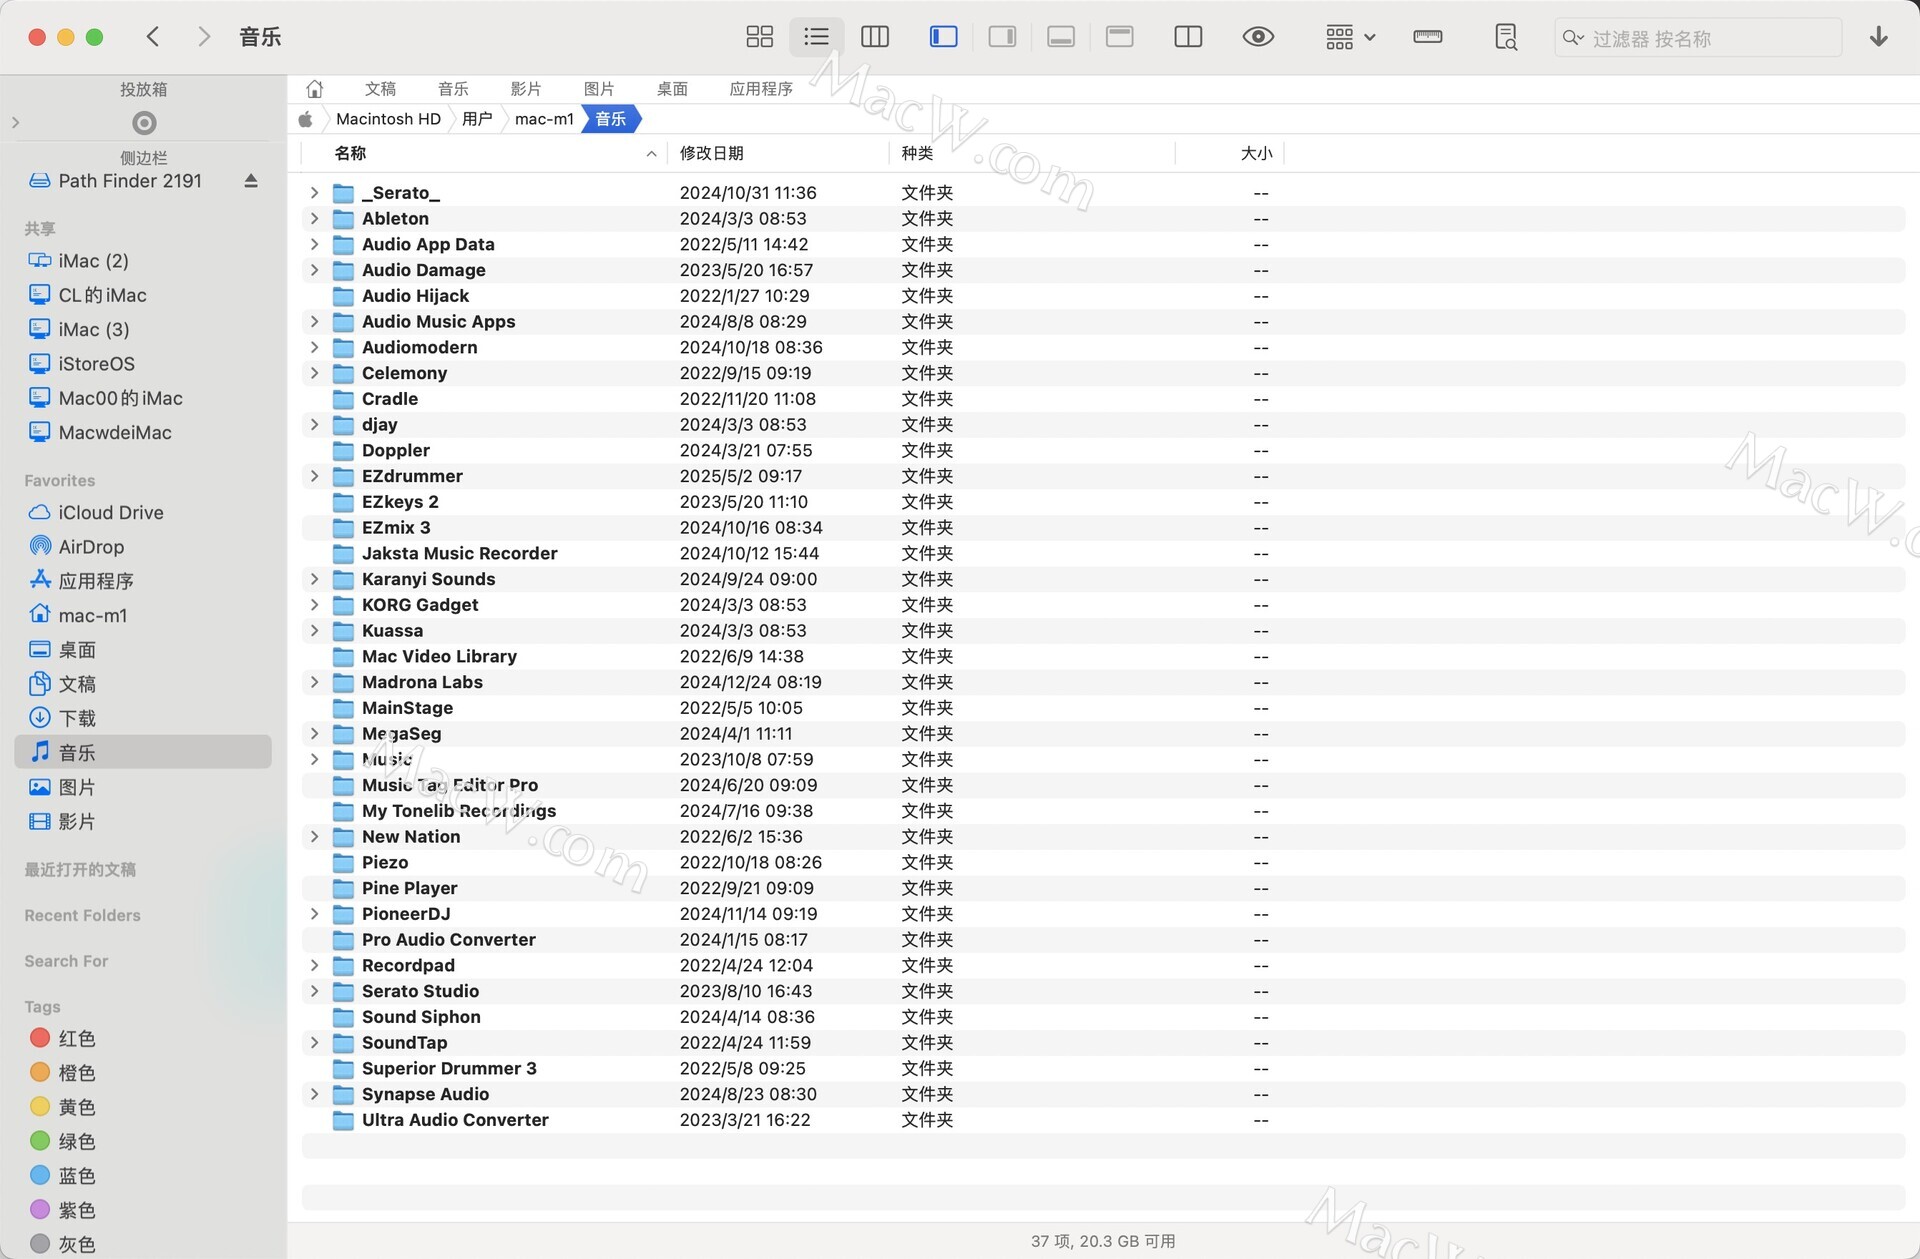Expand the EZdrummer folder
The width and height of the screenshot is (1920, 1259).
pos(314,476)
